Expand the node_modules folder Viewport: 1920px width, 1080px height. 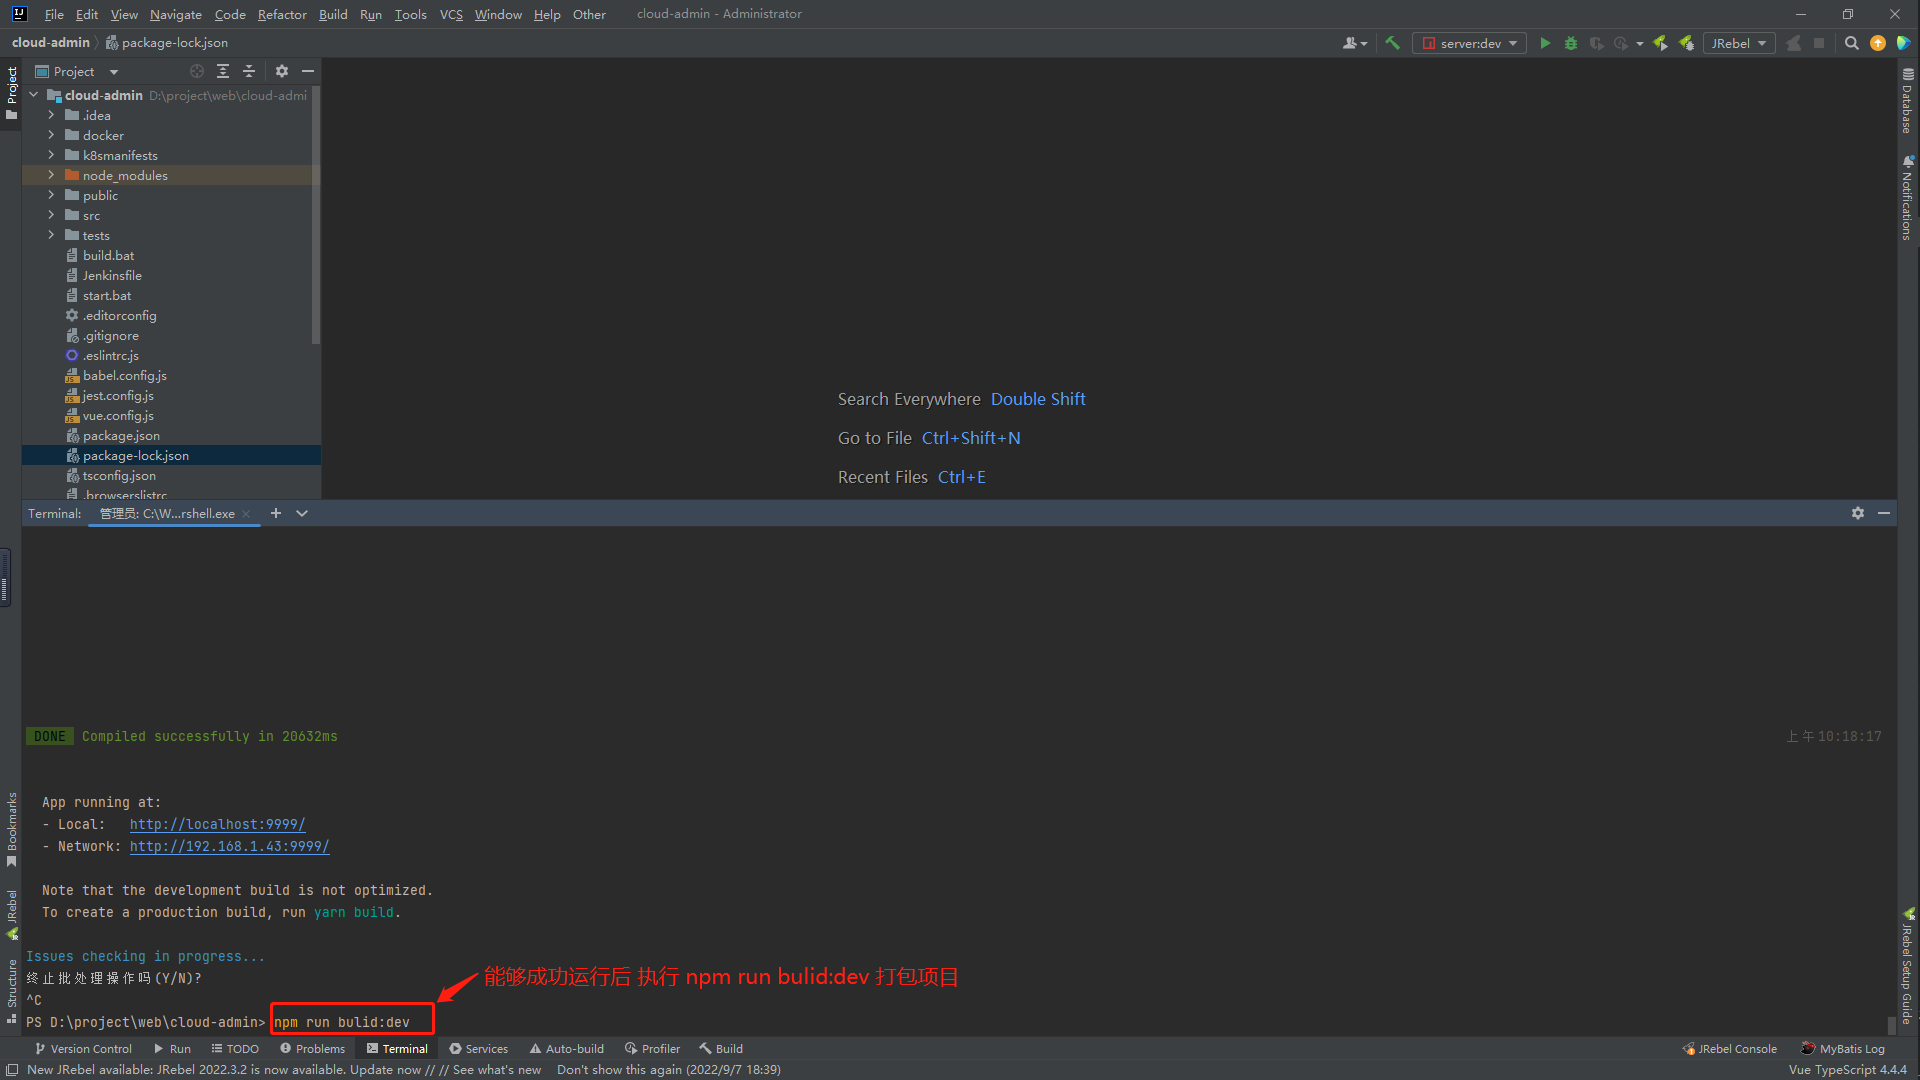click(x=51, y=175)
